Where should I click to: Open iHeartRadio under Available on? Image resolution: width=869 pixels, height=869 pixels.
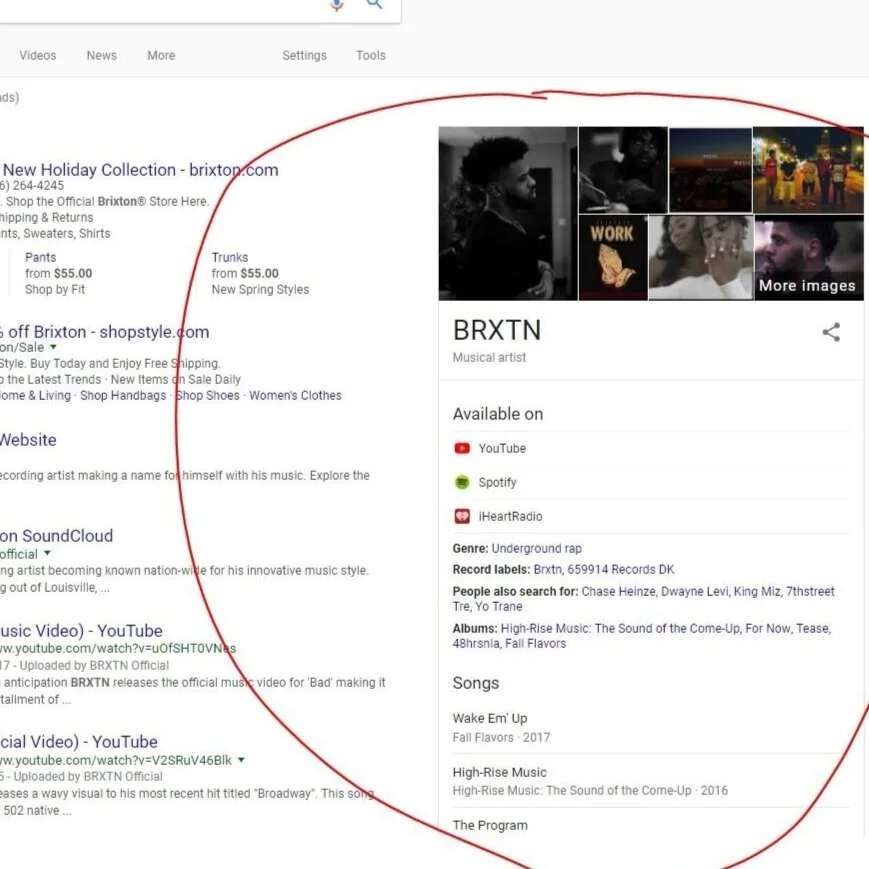(x=510, y=516)
